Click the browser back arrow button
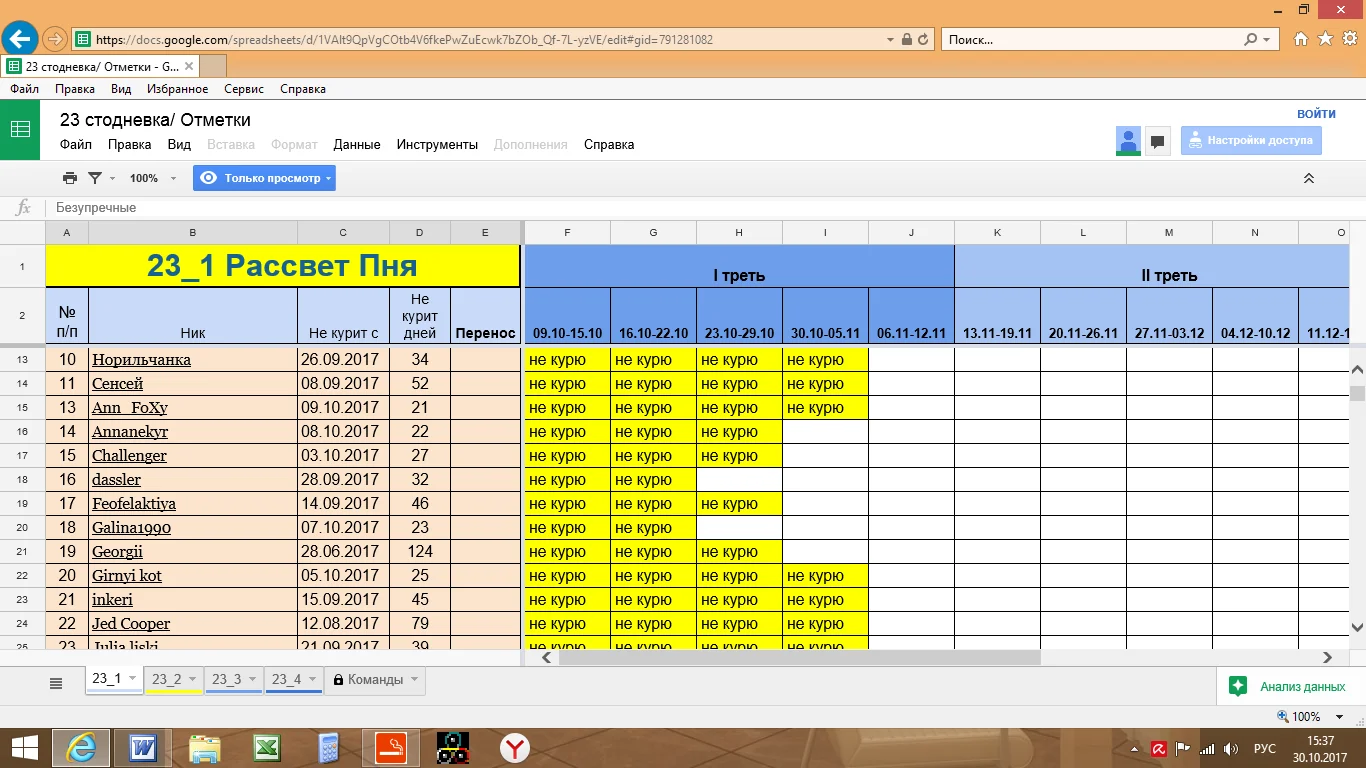 (20, 39)
